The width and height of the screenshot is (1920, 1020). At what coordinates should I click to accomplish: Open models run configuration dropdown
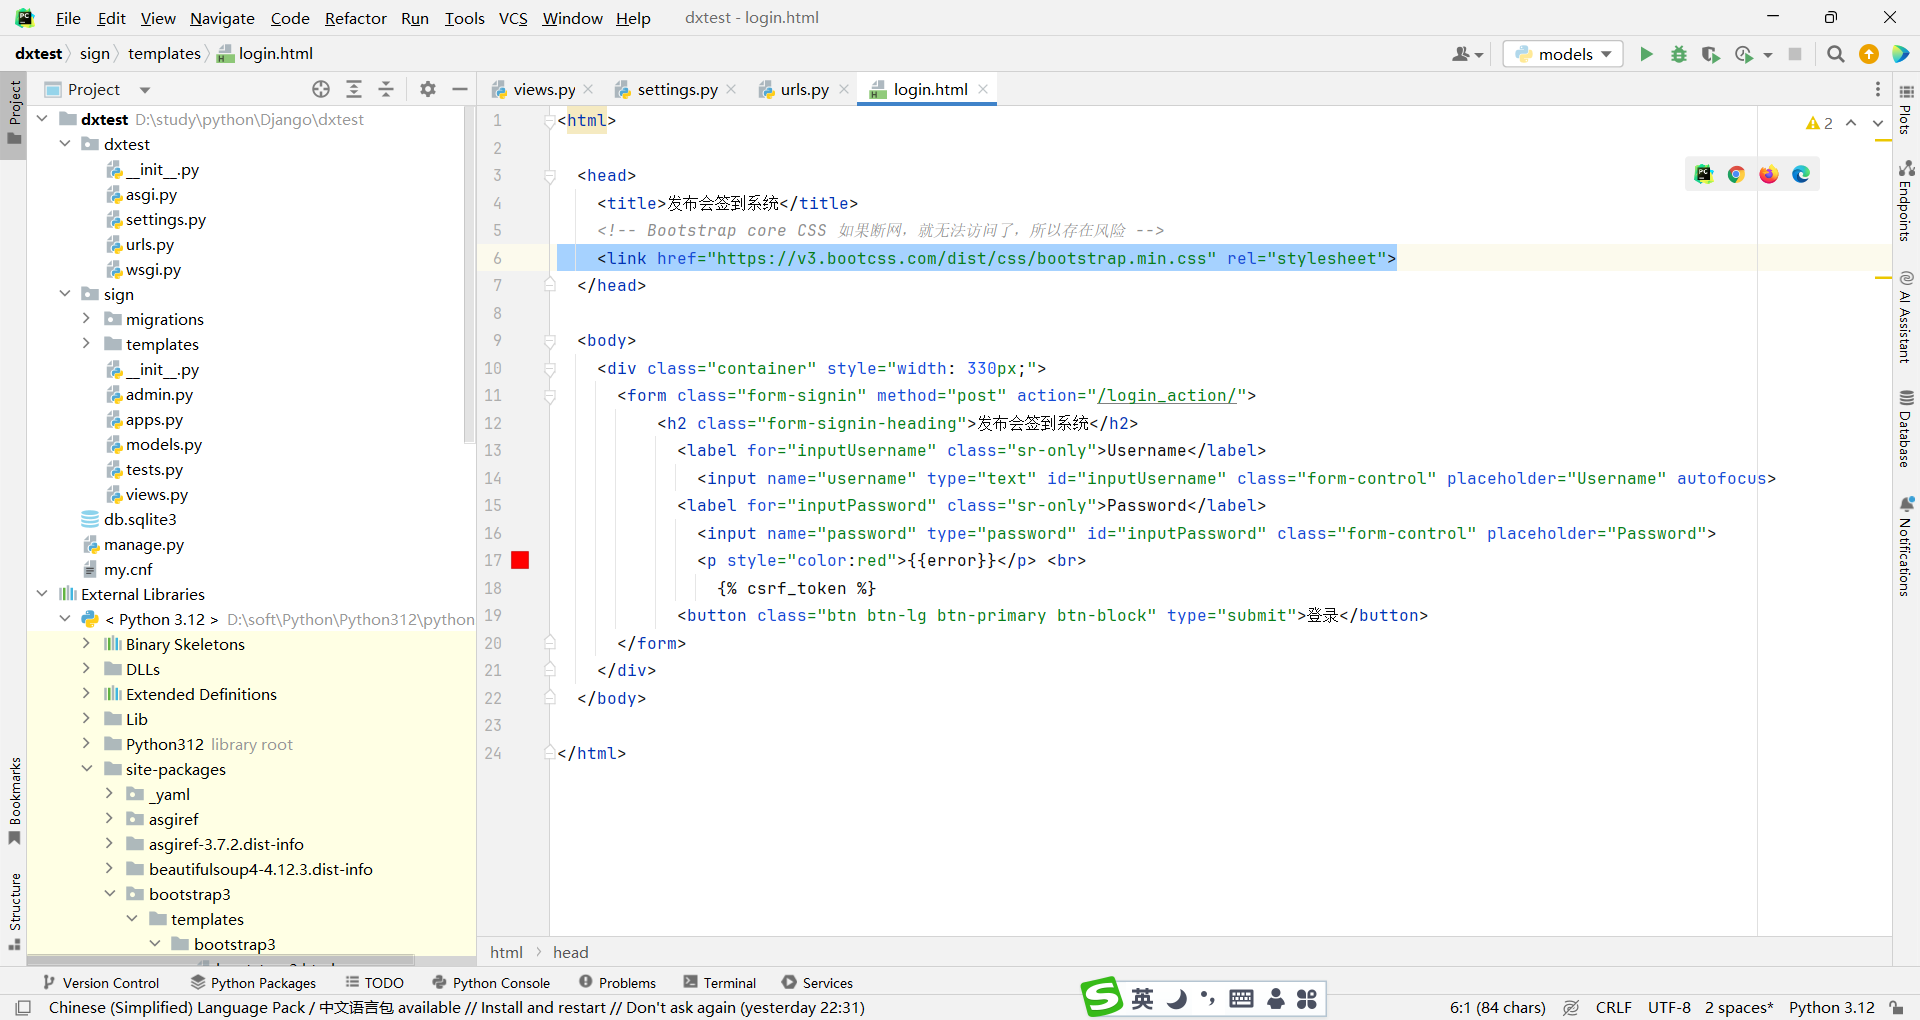[x=1563, y=54]
